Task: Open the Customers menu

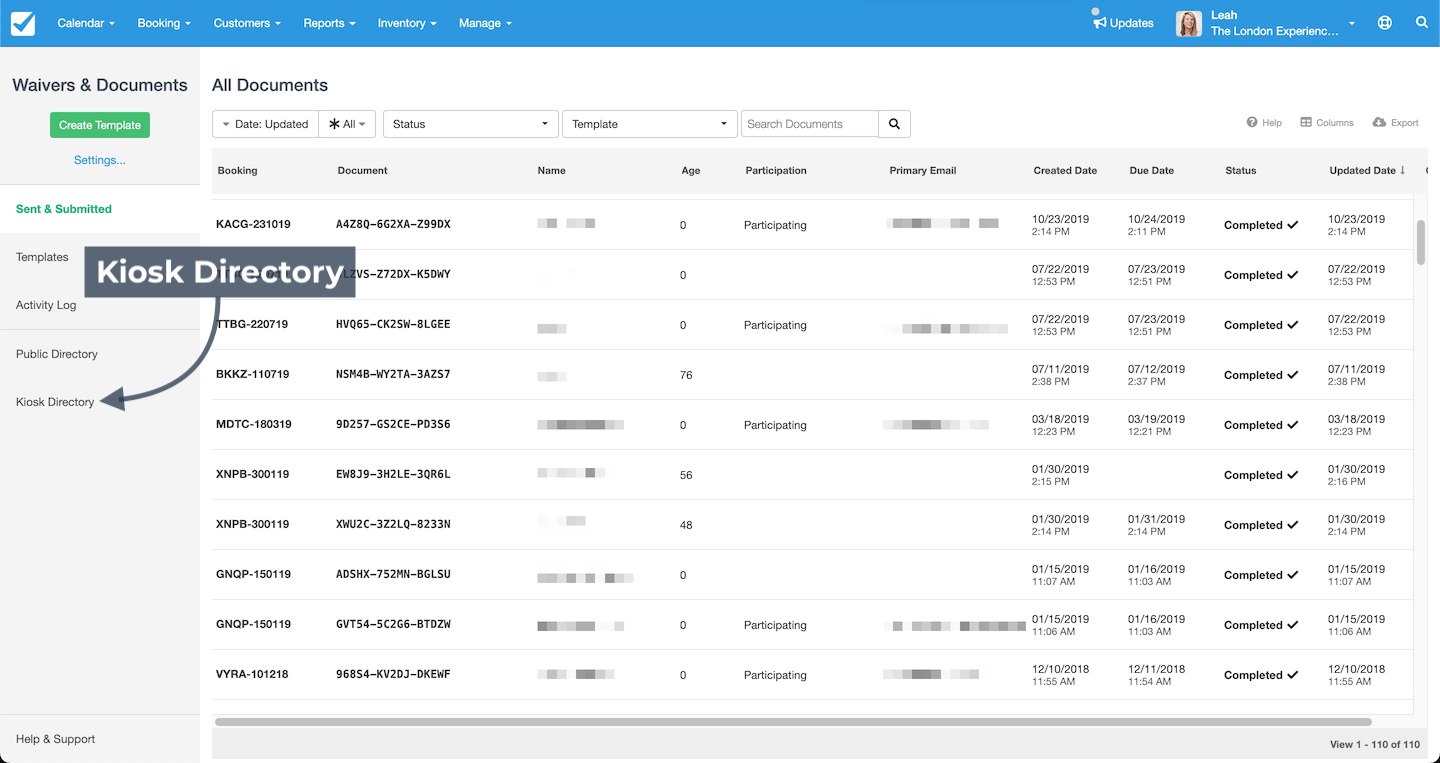Action: point(247,23)
